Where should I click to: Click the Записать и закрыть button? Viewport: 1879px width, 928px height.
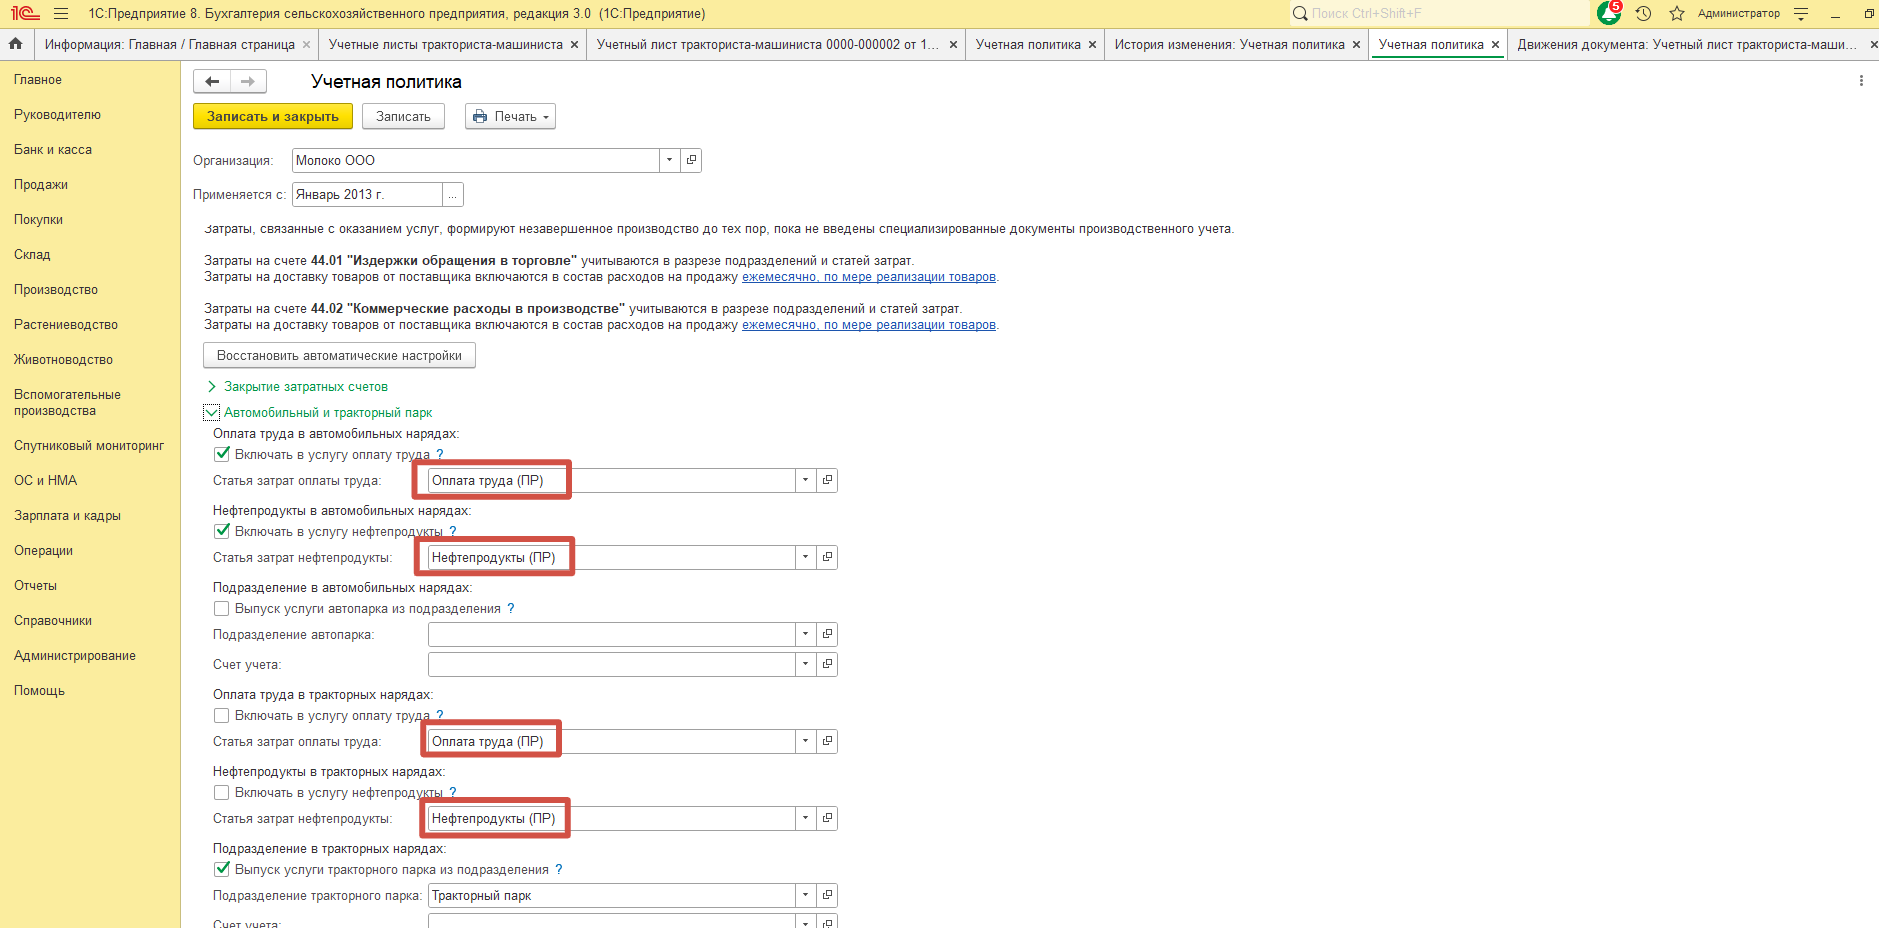272,117
